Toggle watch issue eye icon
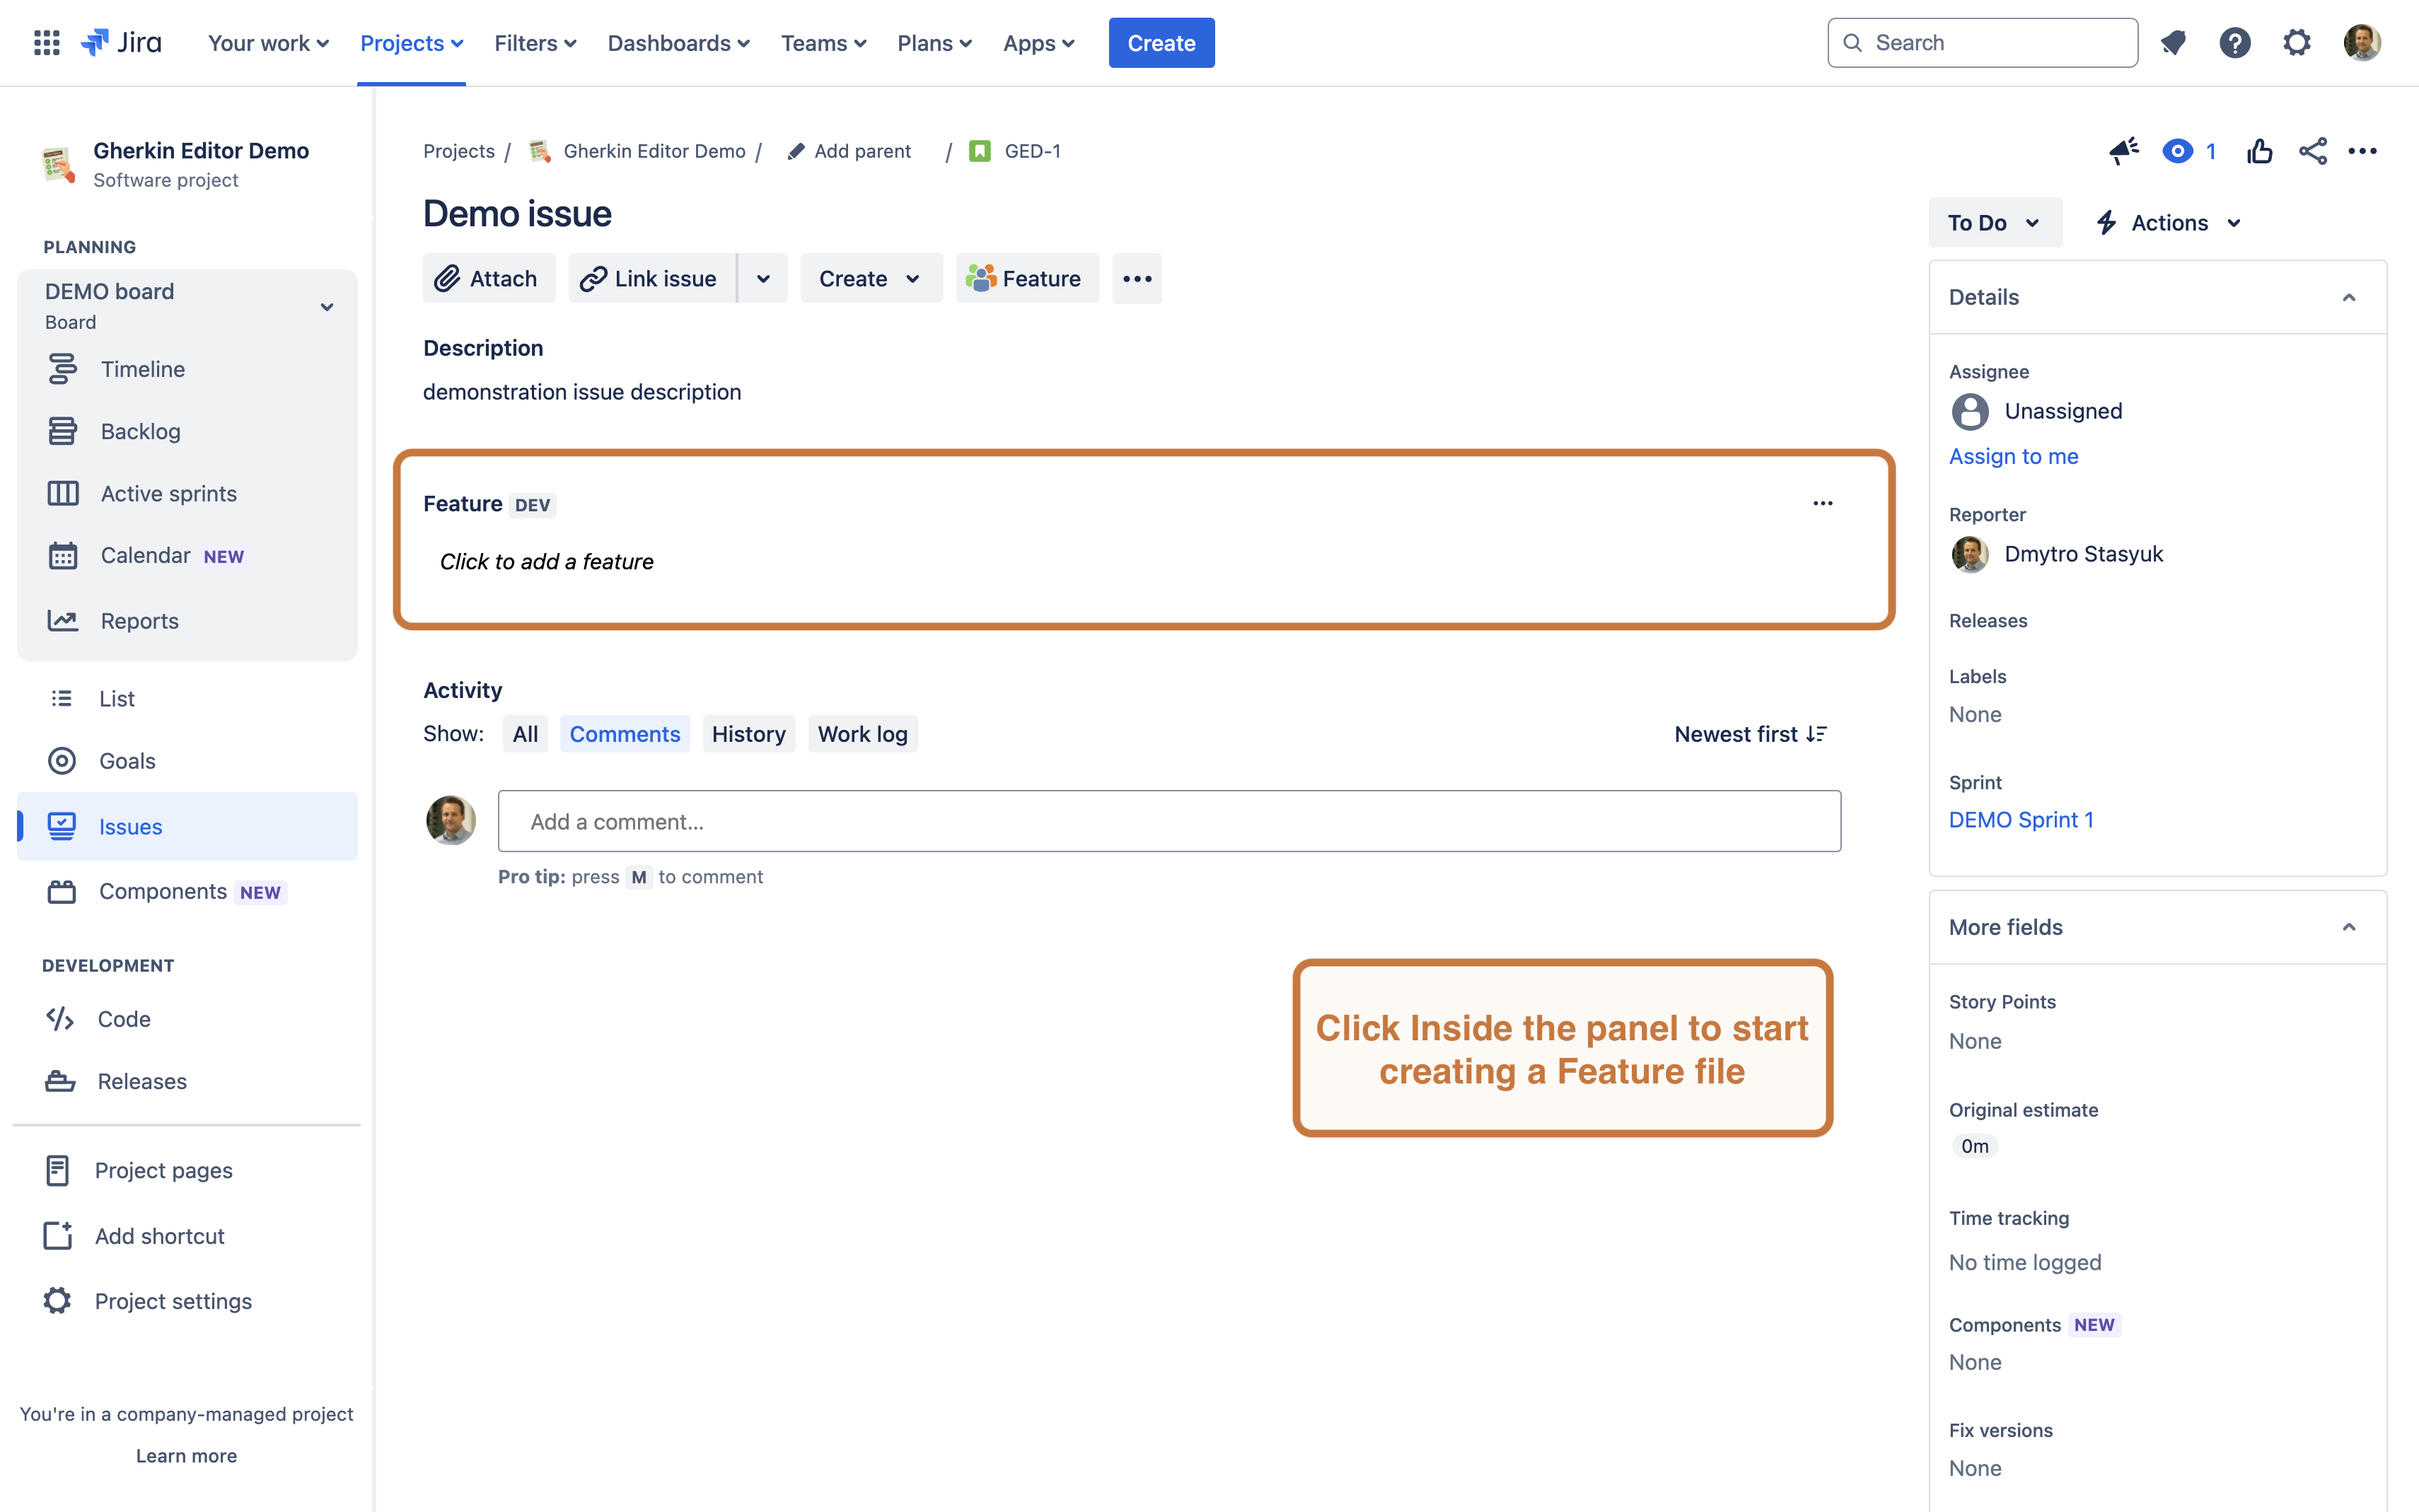The image size is (2419, 1512). [2177, 151]
